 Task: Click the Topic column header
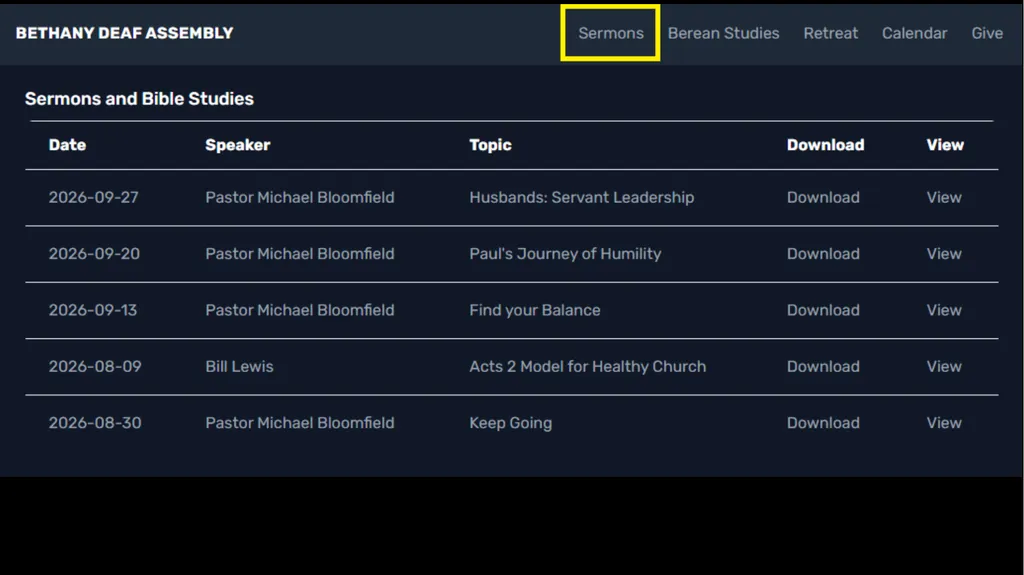point(490,145)
